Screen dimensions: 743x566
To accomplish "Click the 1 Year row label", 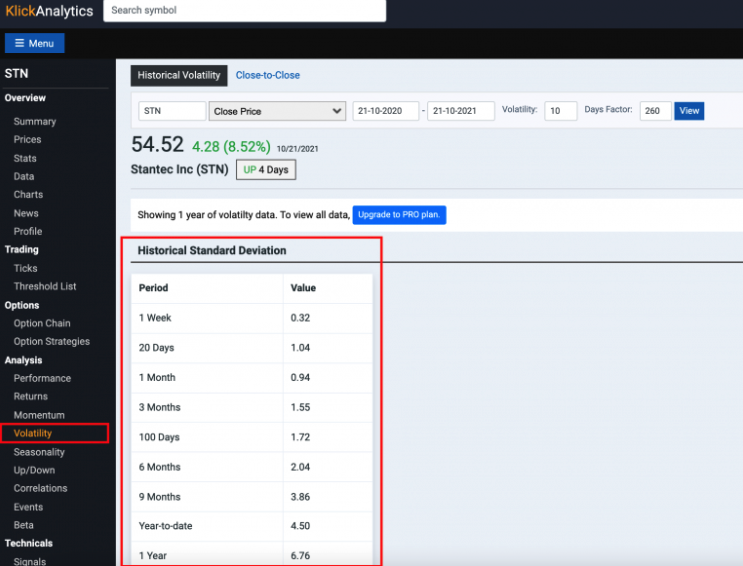I will (153, 556).
